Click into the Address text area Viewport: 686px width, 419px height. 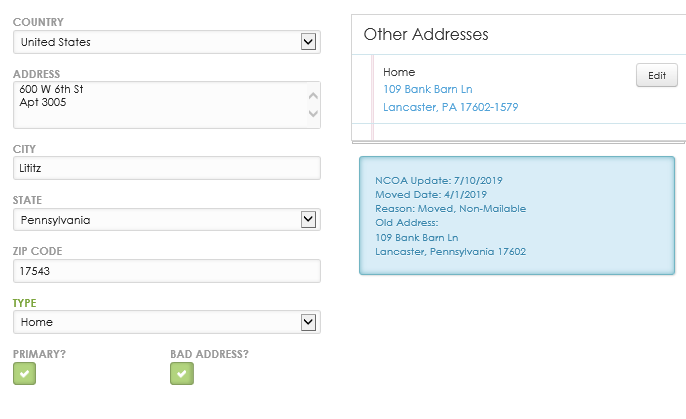(160, 104)
